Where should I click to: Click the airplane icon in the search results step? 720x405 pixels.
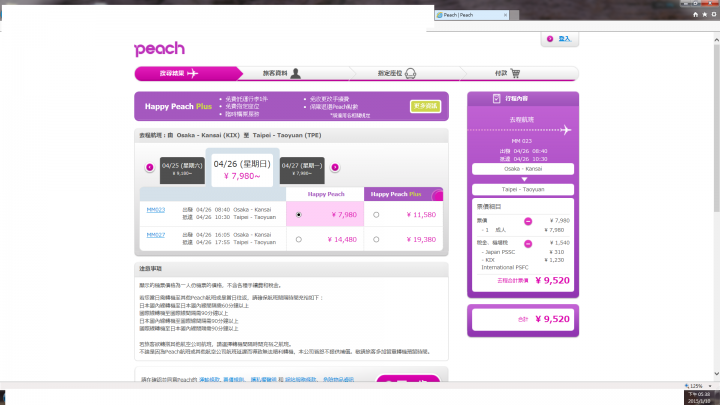coord(193,73)
